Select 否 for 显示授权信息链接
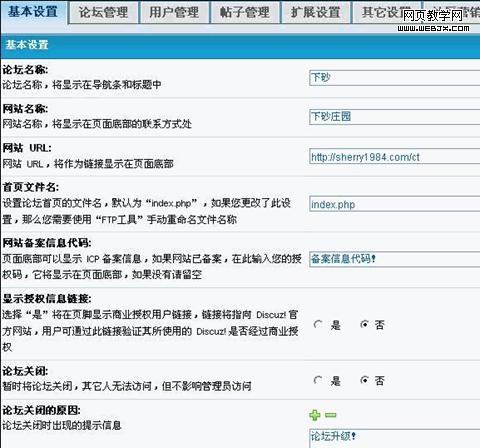480x448 pixels. [x=365, y=324]
